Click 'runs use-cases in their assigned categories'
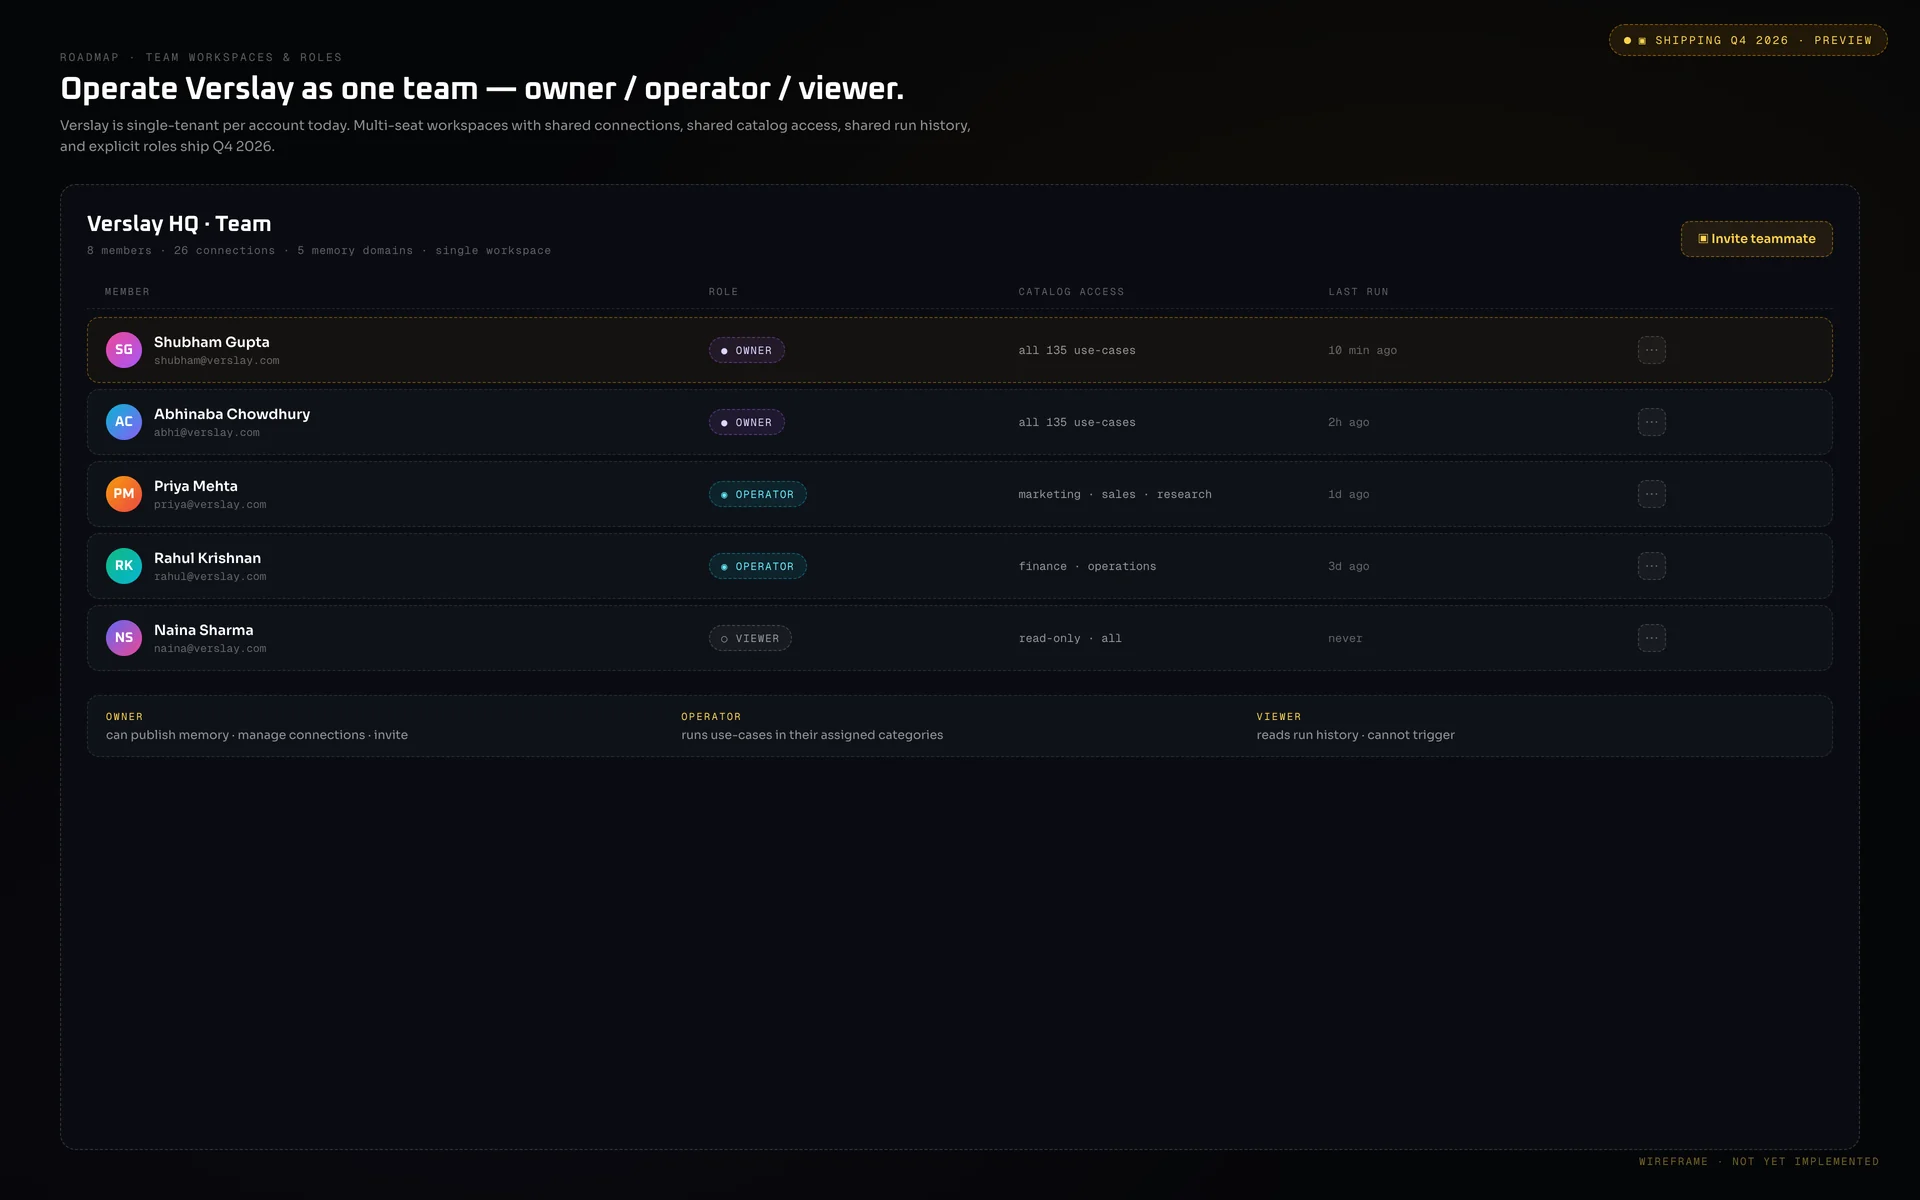This screenshot has height=1200, width=1920. [x=812, y=735]
